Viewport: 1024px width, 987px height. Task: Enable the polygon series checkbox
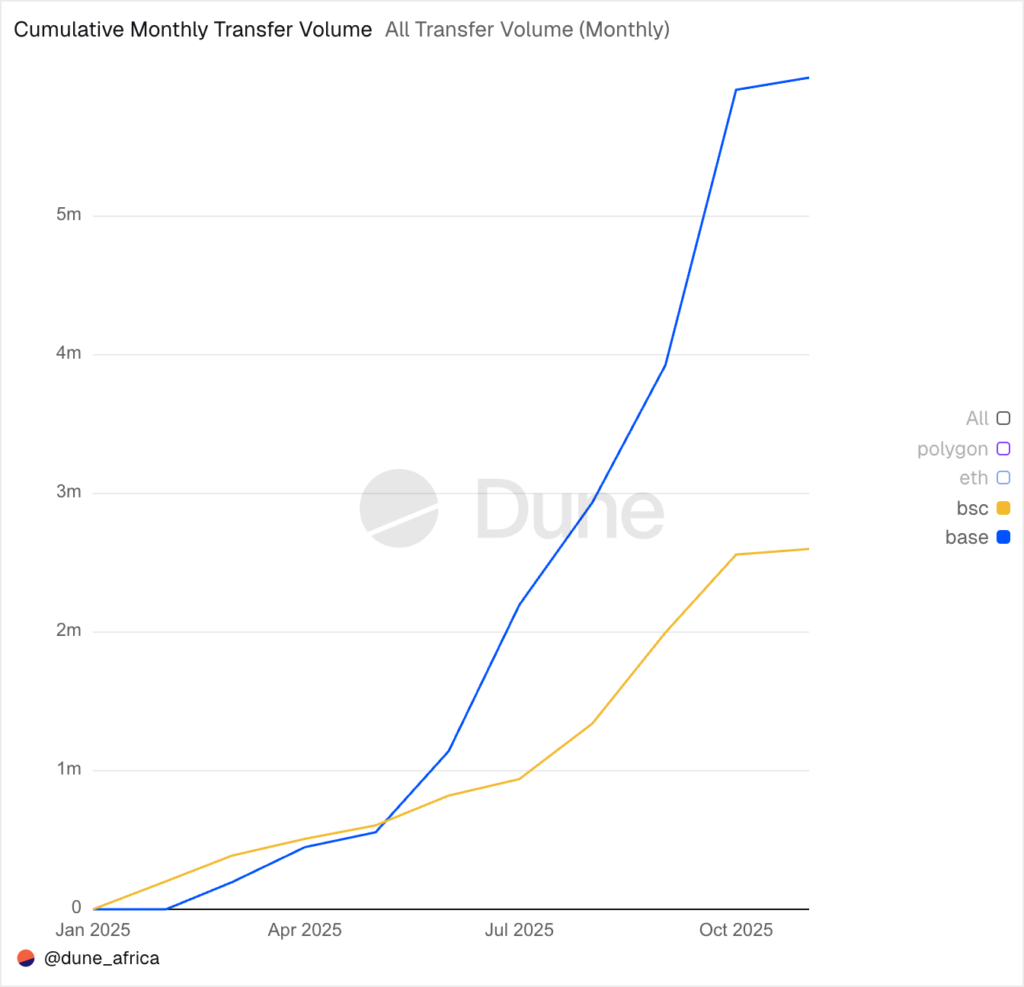pyautogui.click(x=1003, y=449)
